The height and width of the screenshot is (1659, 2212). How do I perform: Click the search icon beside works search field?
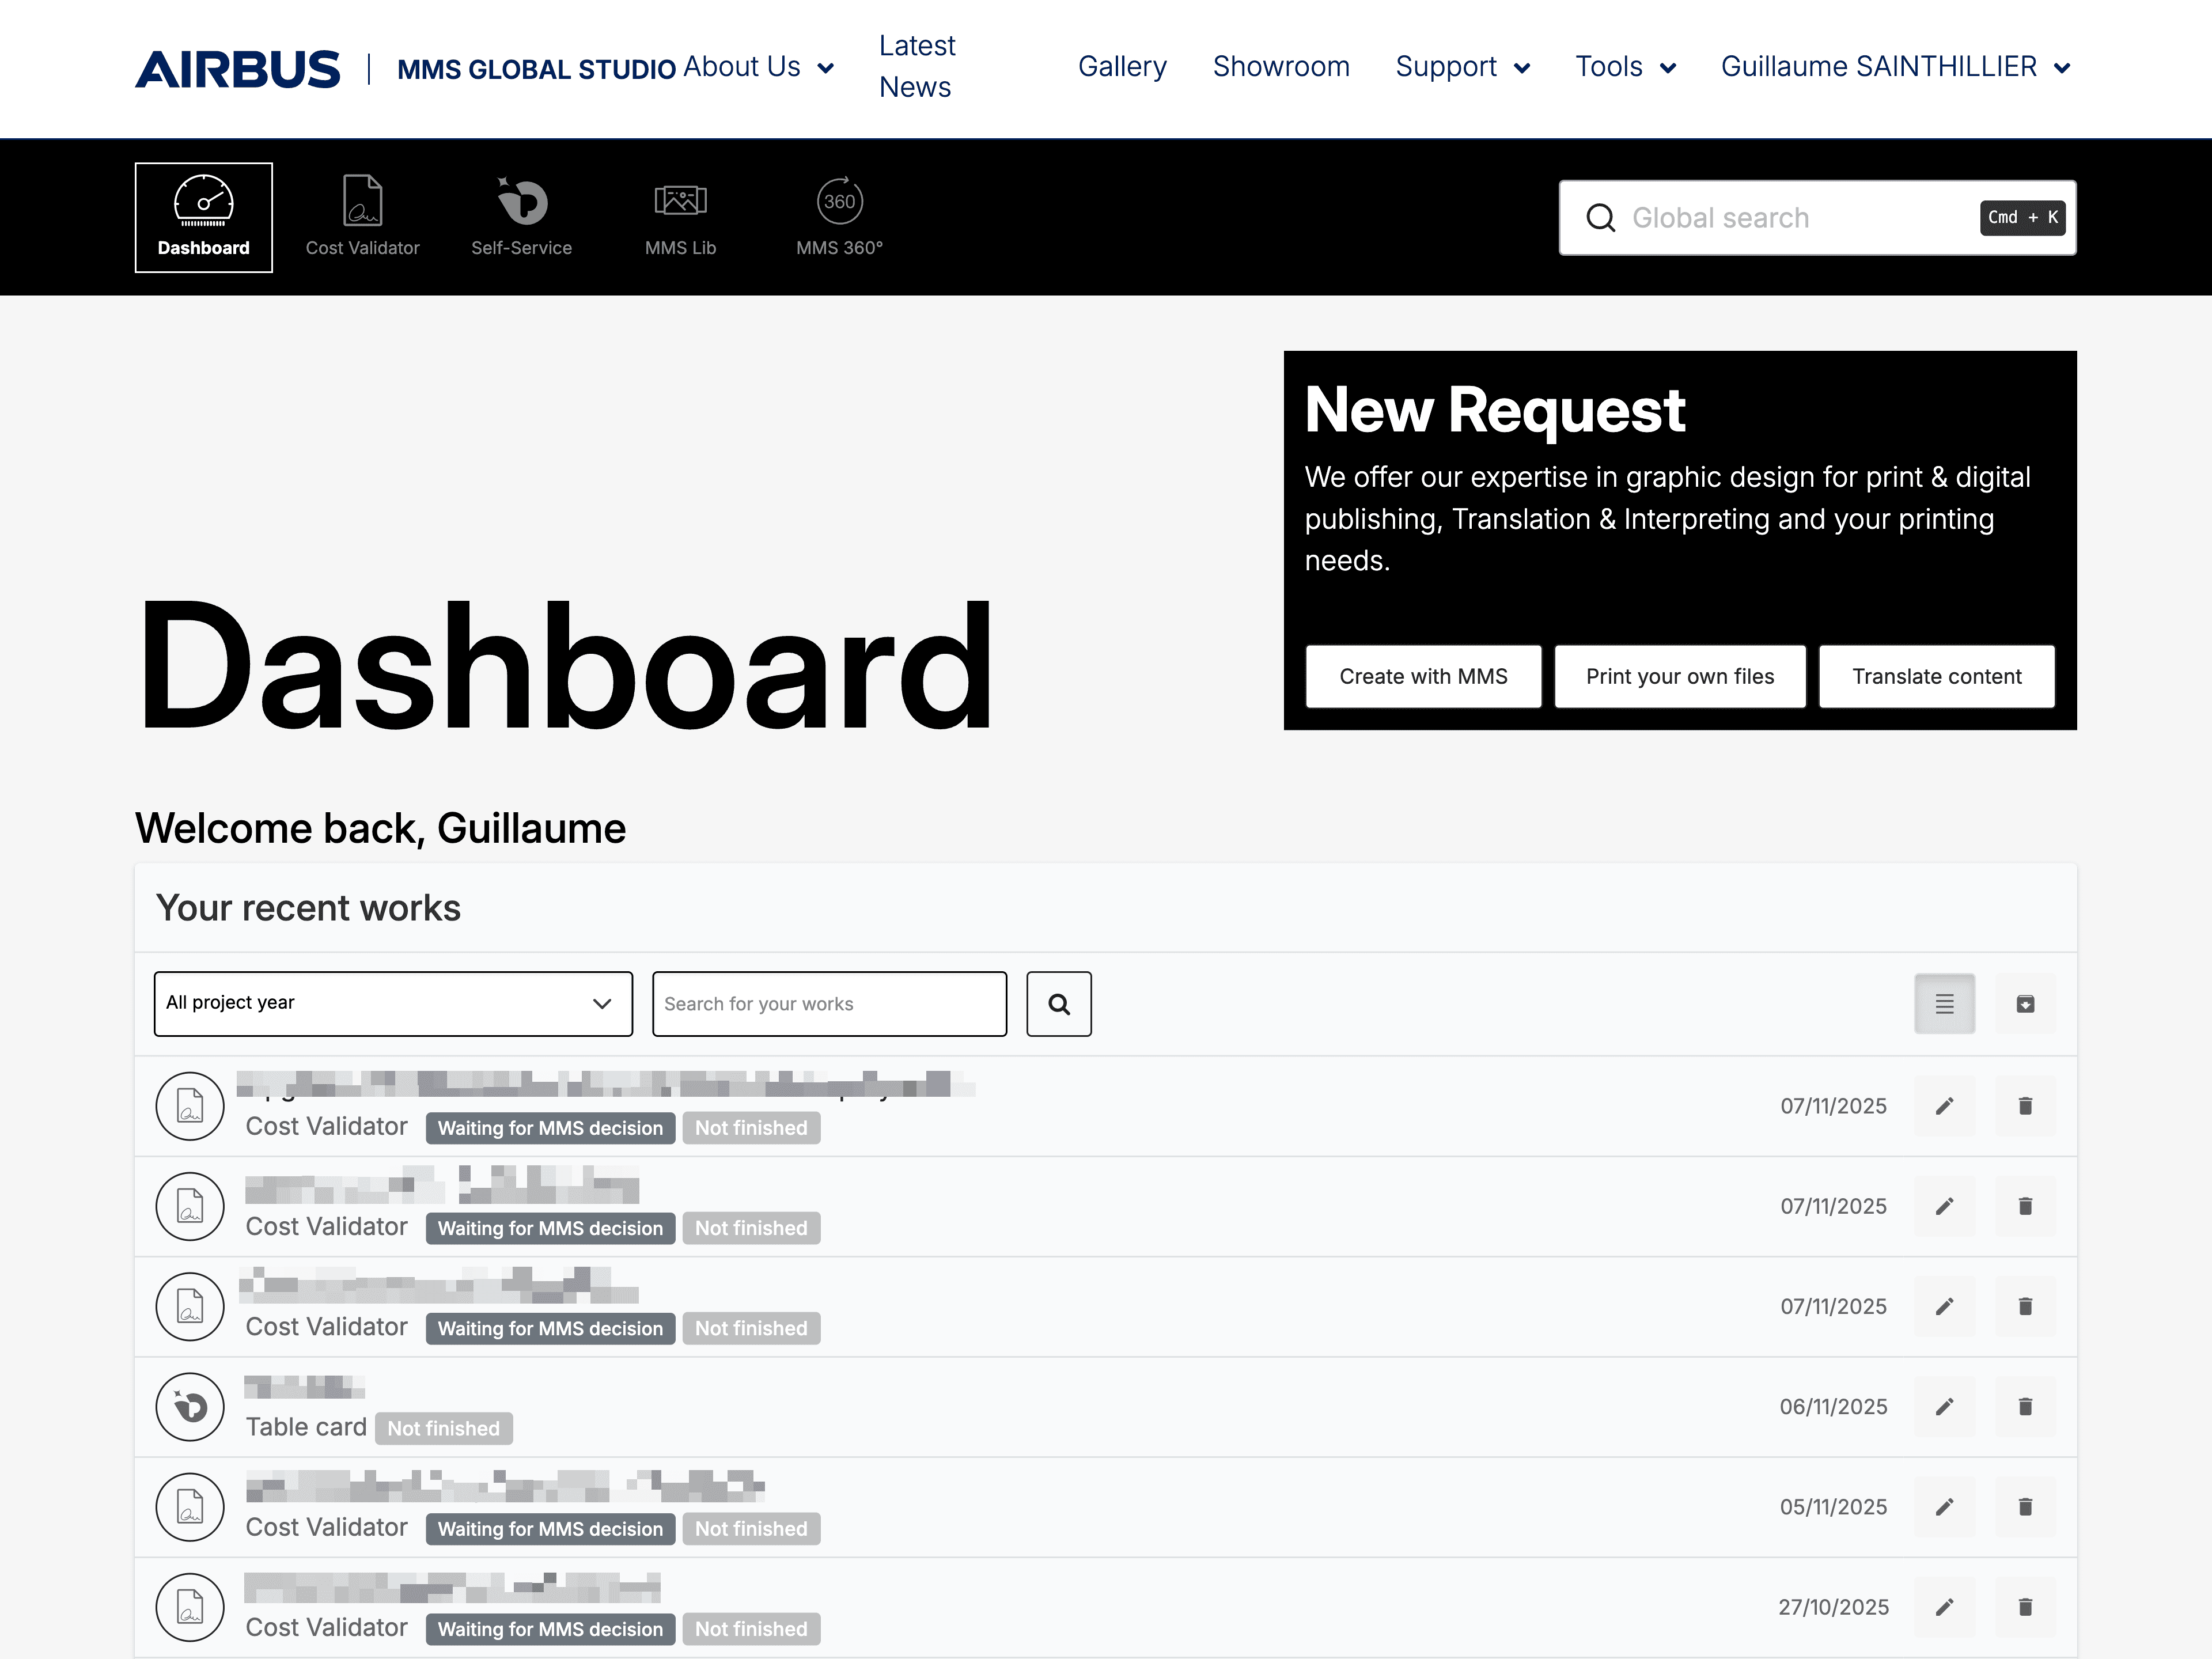(x=1058, y=1003)
